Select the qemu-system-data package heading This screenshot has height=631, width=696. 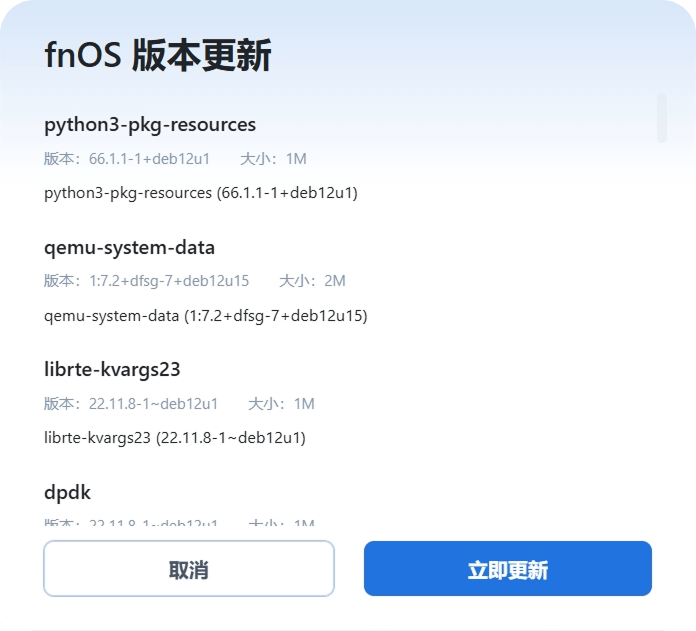click(x=130, y=247)
